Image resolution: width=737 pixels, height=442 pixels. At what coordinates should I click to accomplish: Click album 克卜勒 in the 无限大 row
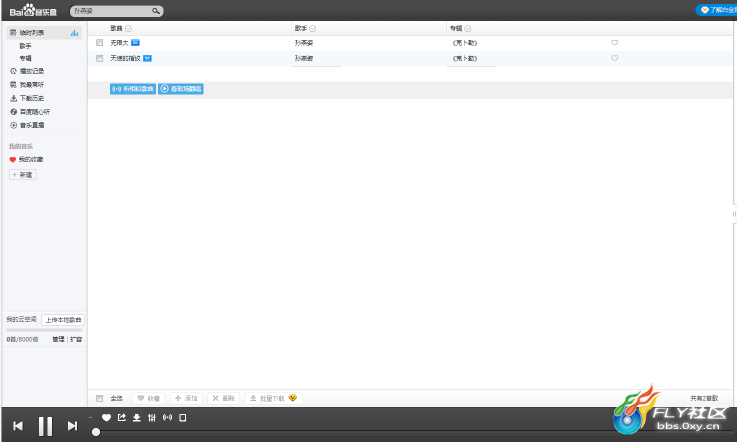click(465, 43)
